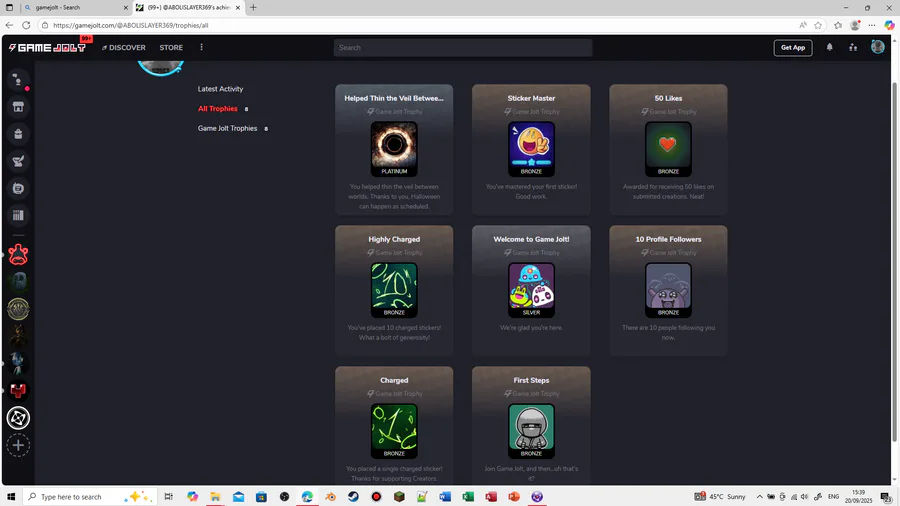Open the red creature community in the sidebar
Screen dimensions: 900x506
click(x=18, y=254)
